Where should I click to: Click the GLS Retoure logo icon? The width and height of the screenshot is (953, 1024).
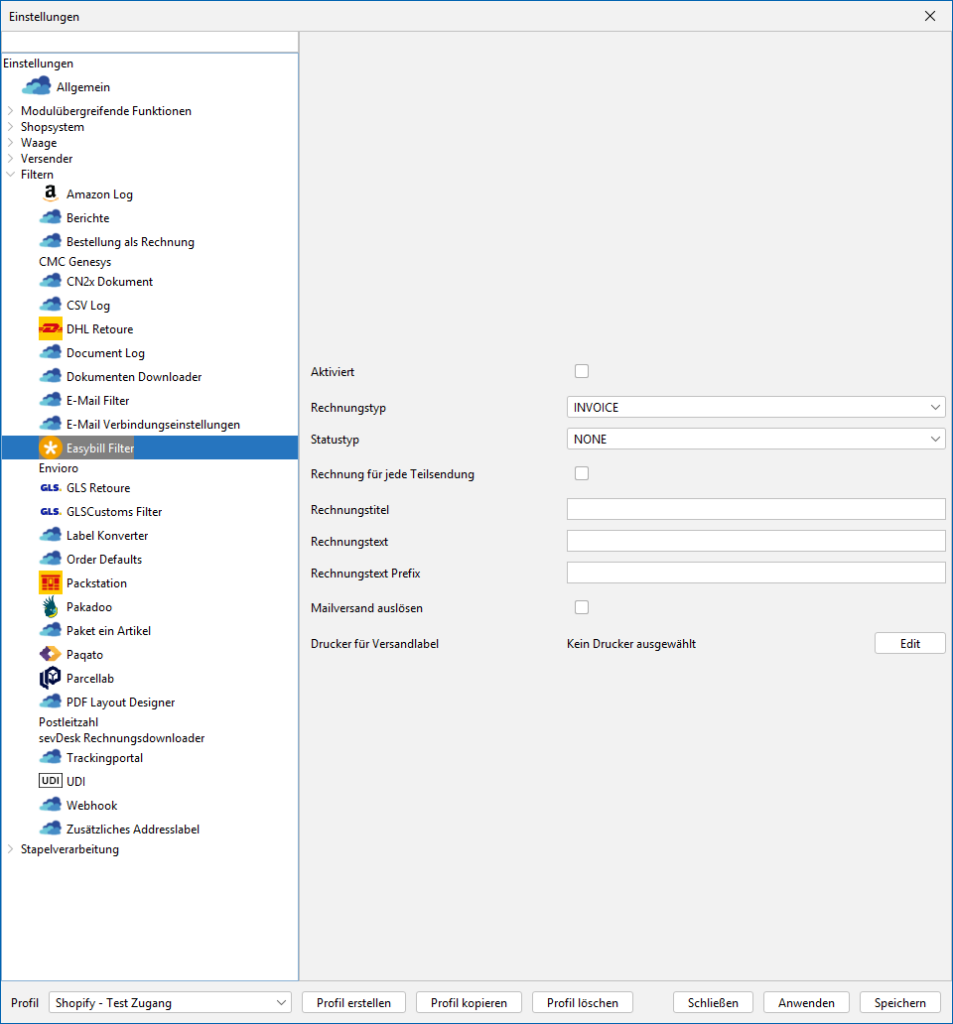click(50, 488)
